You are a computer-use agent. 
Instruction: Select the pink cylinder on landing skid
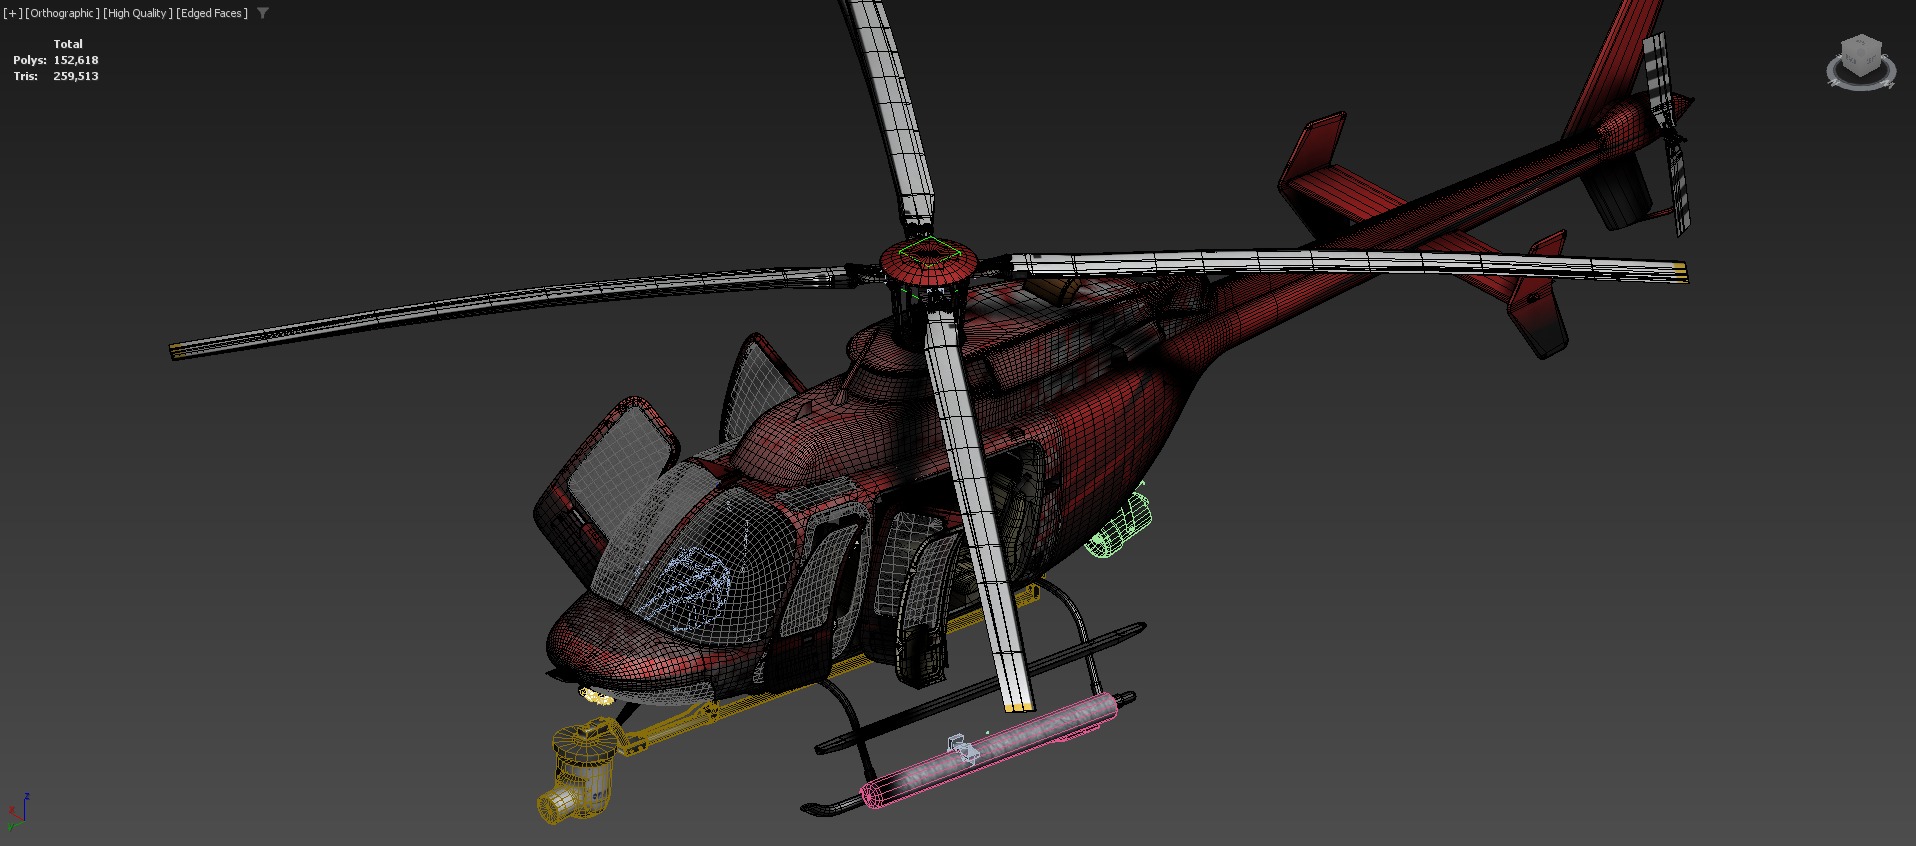(x=990, y=750)
